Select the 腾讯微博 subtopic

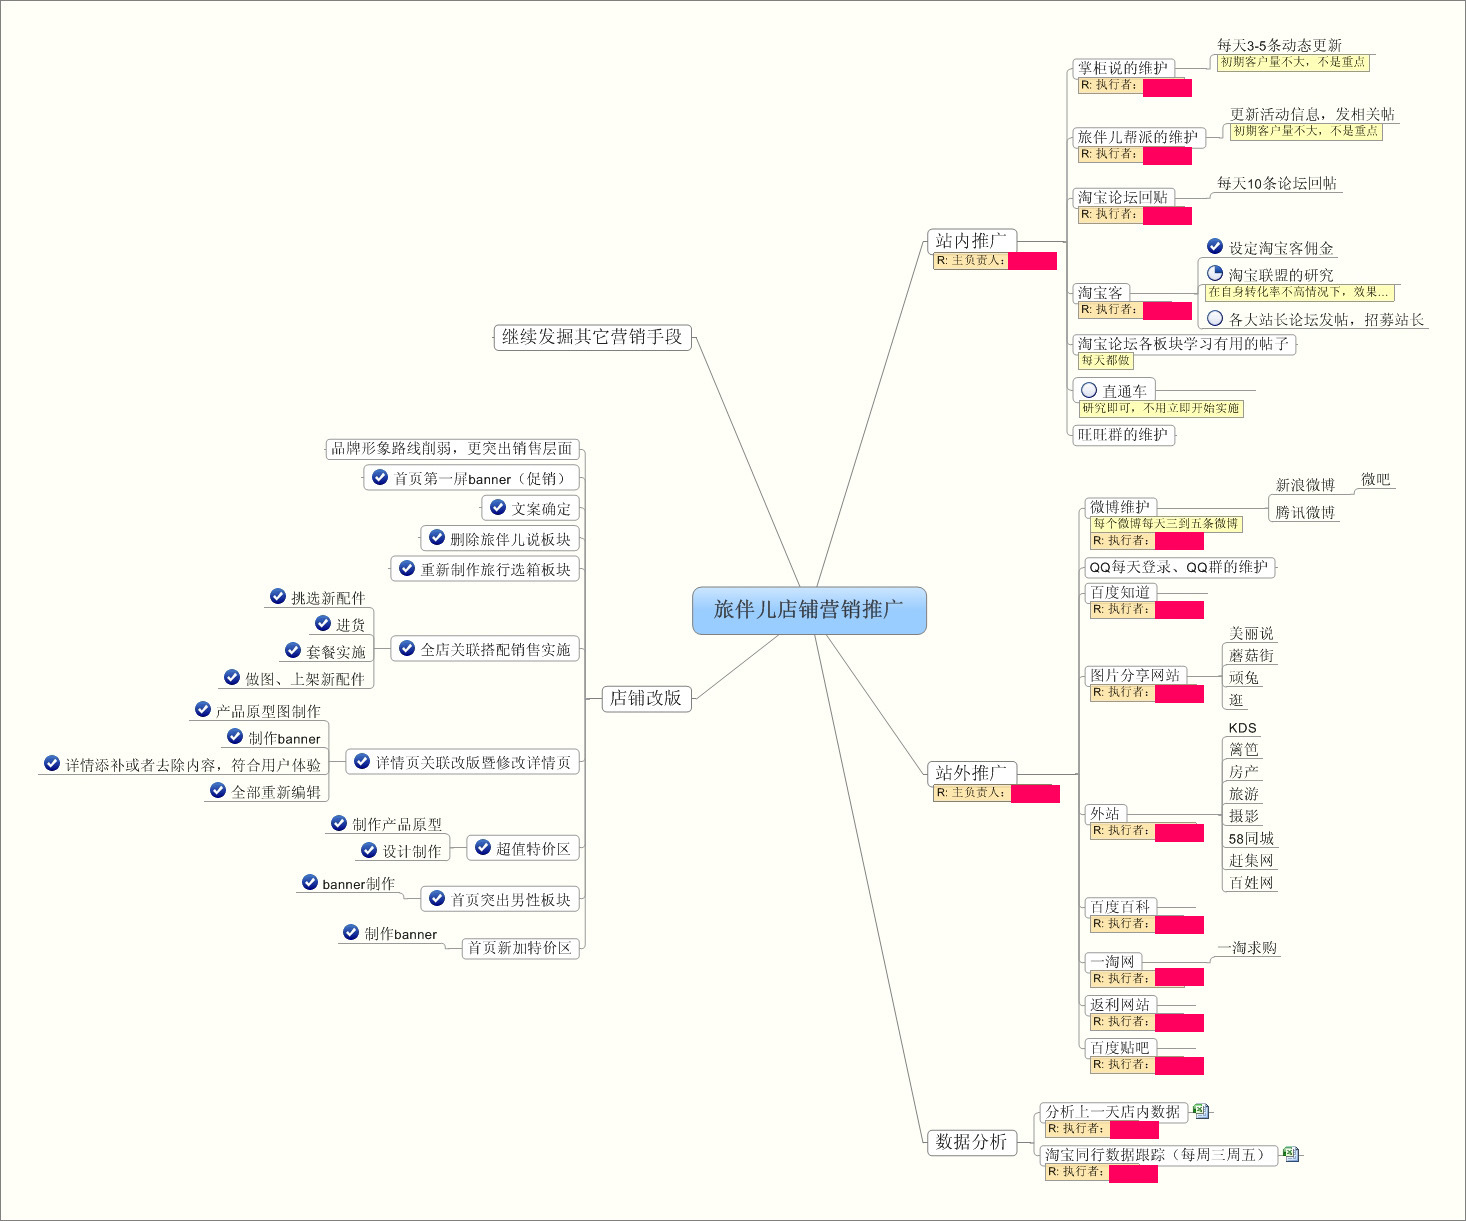coord(1305,512)
